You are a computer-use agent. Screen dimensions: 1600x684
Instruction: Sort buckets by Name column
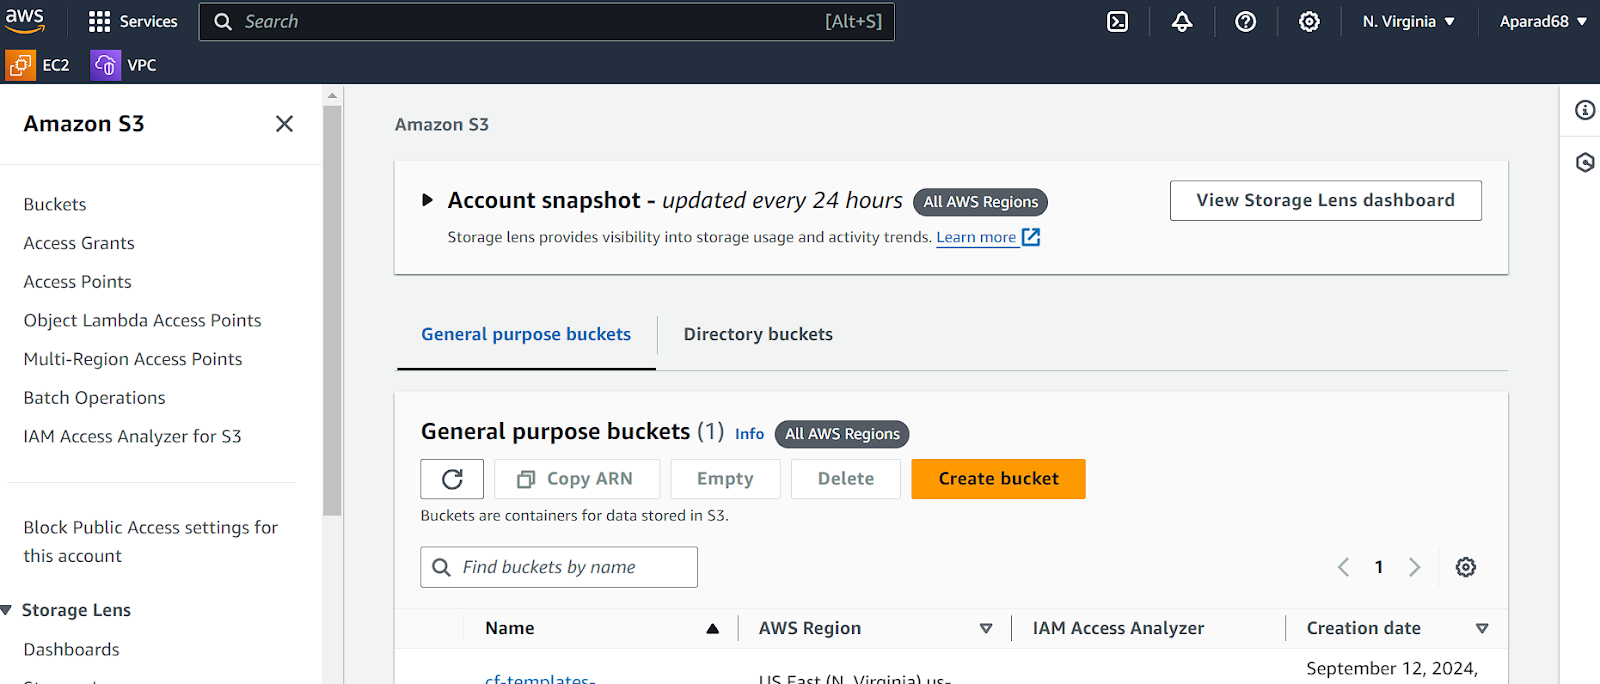tap(713, 628)
